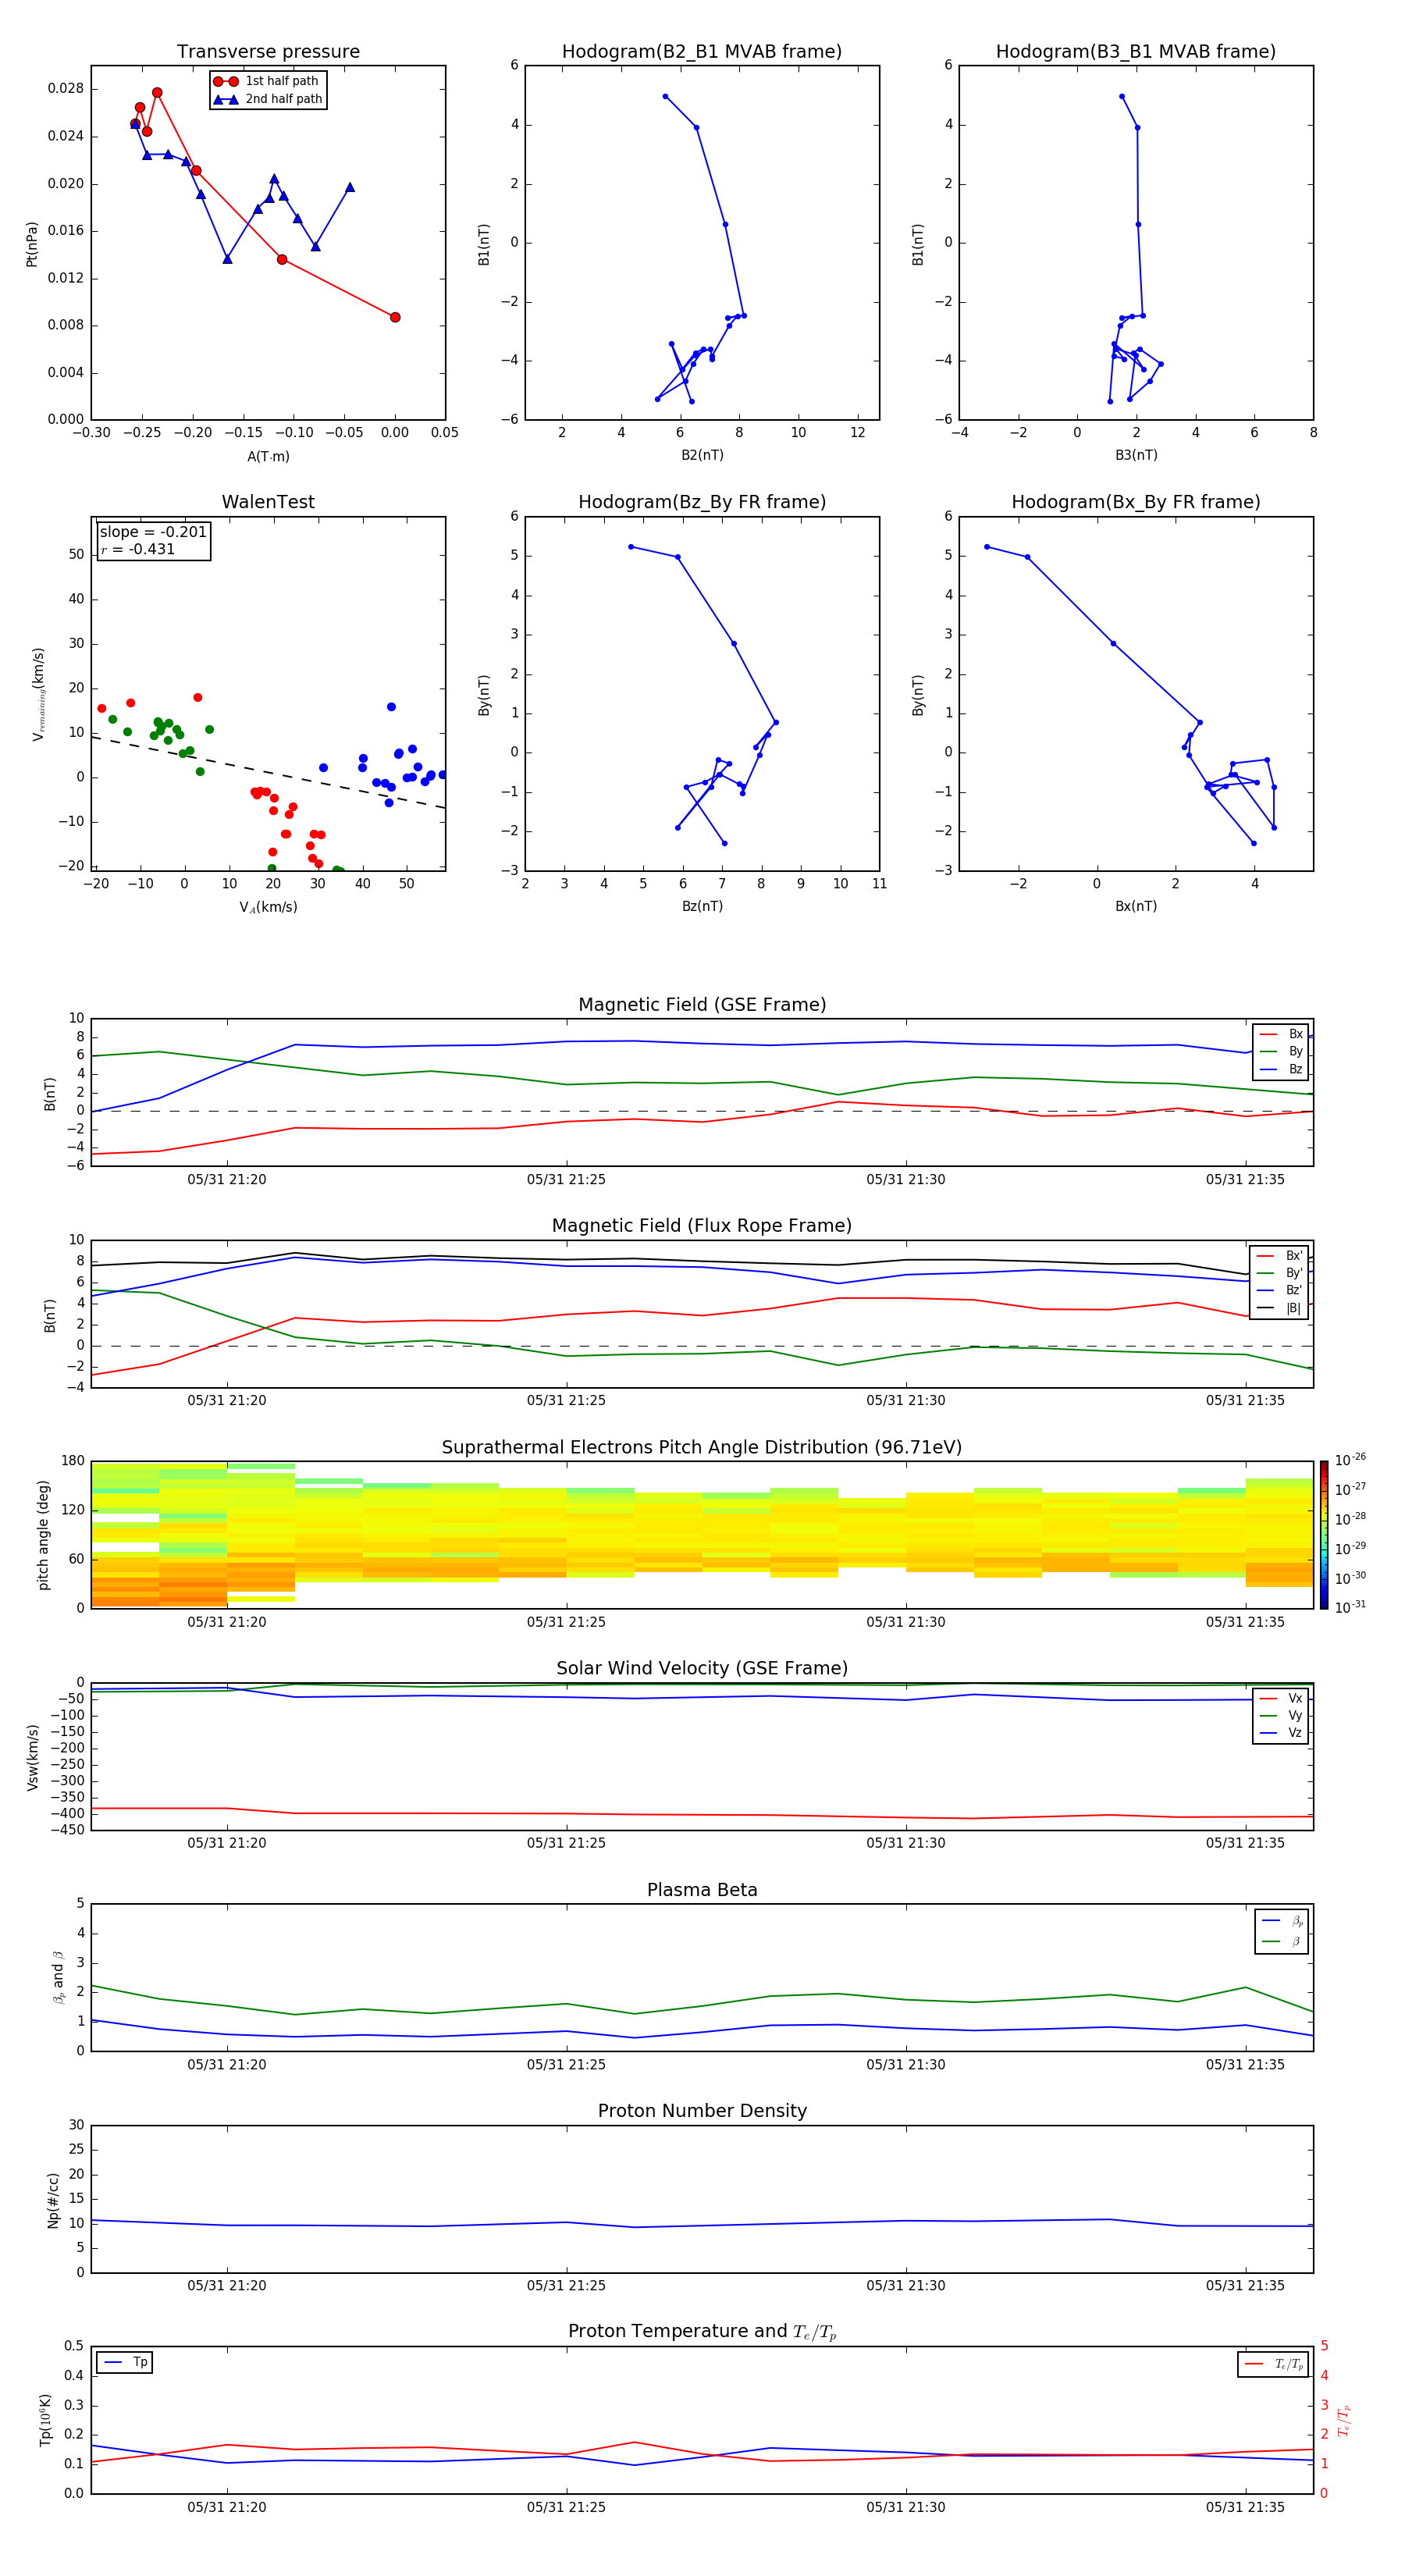The image size is (1405, 2576).
Task: Click the 'slope = -0.201' annotation
Action: [153, 532]
